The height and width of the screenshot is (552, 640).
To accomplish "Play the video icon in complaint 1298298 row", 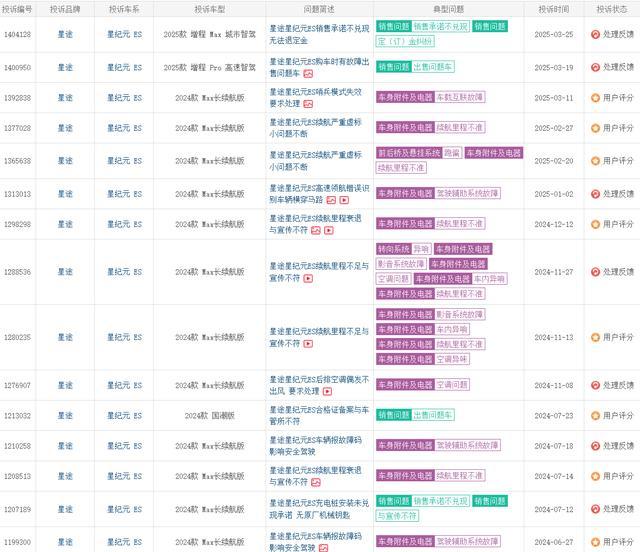I will point(329,231).
